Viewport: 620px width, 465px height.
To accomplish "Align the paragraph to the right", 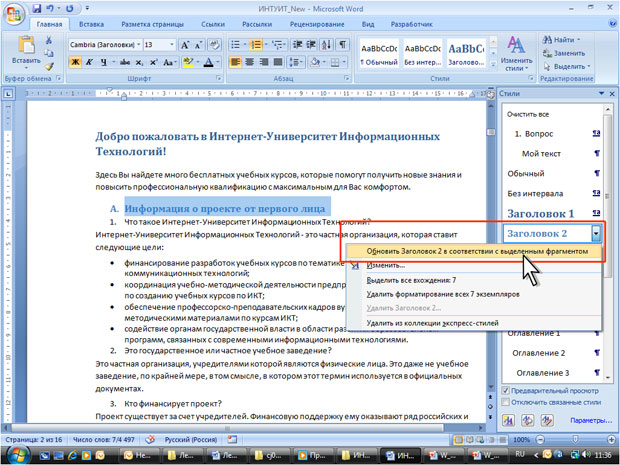I will pyautogui.click(x=264, y=62).
